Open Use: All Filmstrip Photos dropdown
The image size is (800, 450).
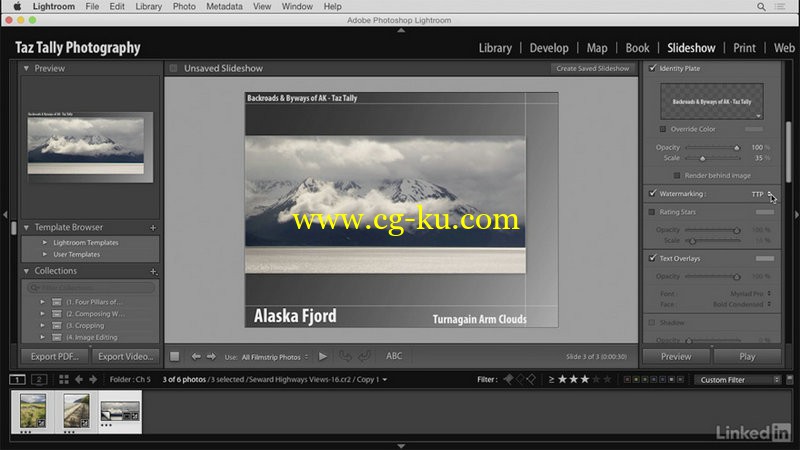pos(275,357)
